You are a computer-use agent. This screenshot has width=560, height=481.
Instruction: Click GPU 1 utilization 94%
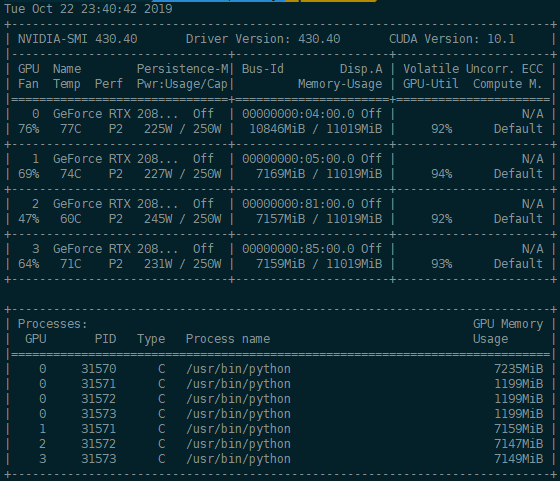441,174
